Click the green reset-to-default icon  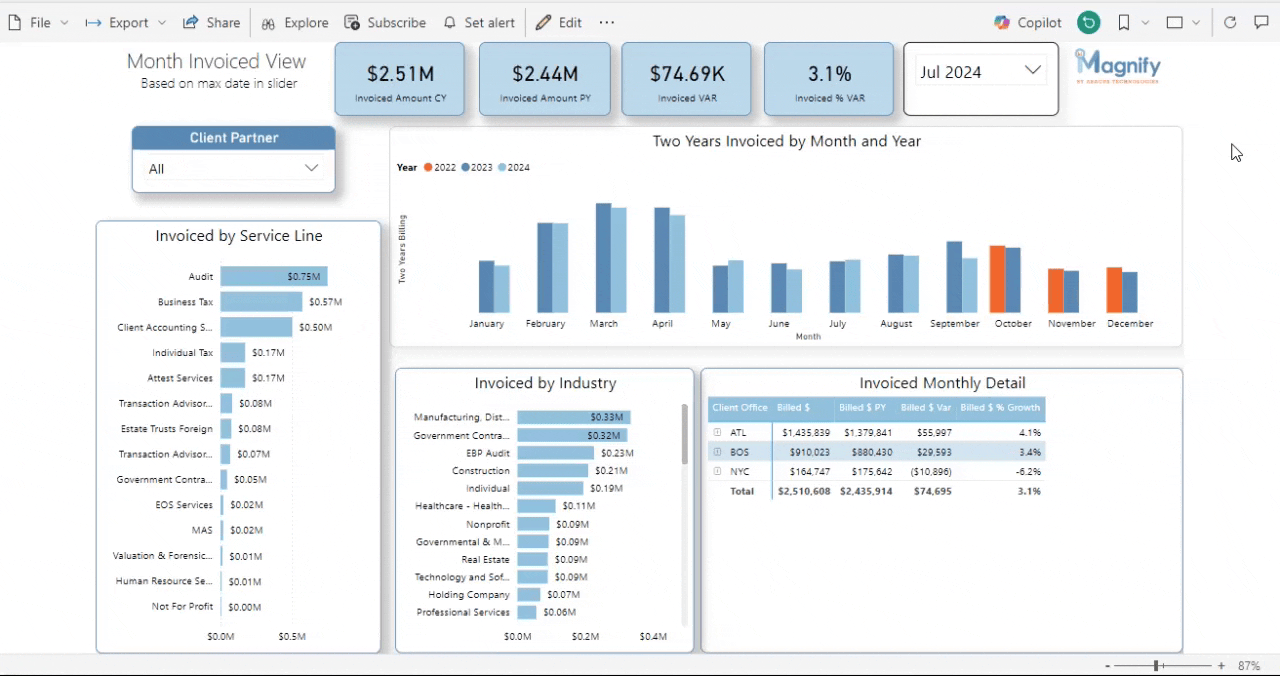(1089, 22)
